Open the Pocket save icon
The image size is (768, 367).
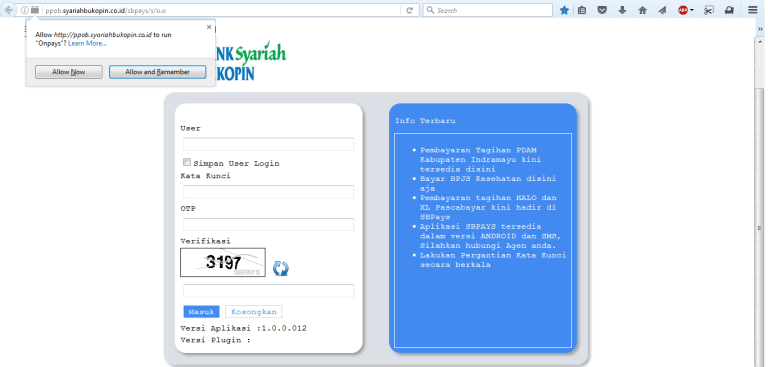pos(602,10)
